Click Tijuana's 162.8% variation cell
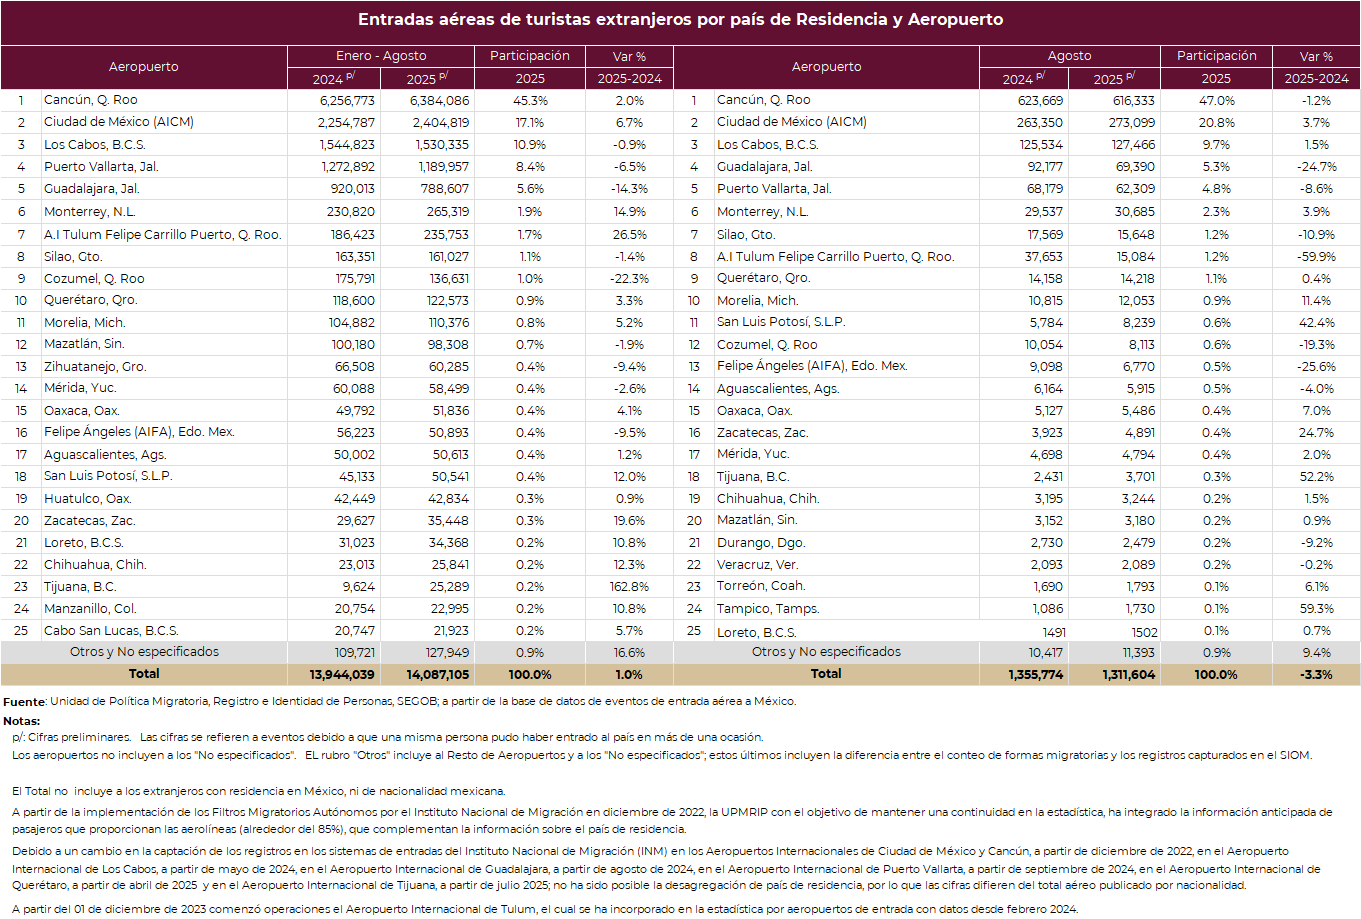 tap(629, 587)
